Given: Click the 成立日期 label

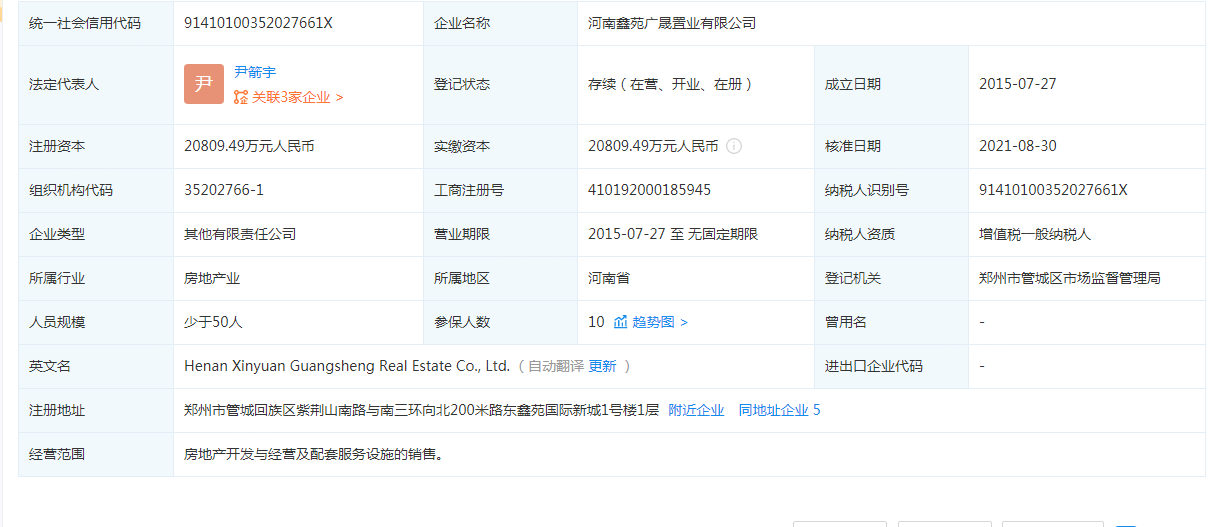Looking at the screenshot, I should [x=852, y=84].
